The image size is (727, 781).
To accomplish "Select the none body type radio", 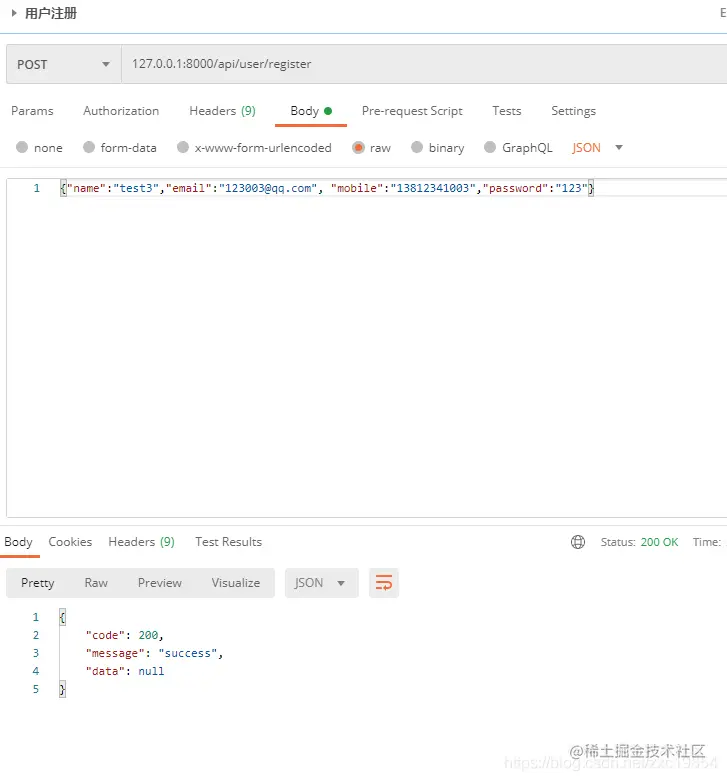I will coord(22,147).
